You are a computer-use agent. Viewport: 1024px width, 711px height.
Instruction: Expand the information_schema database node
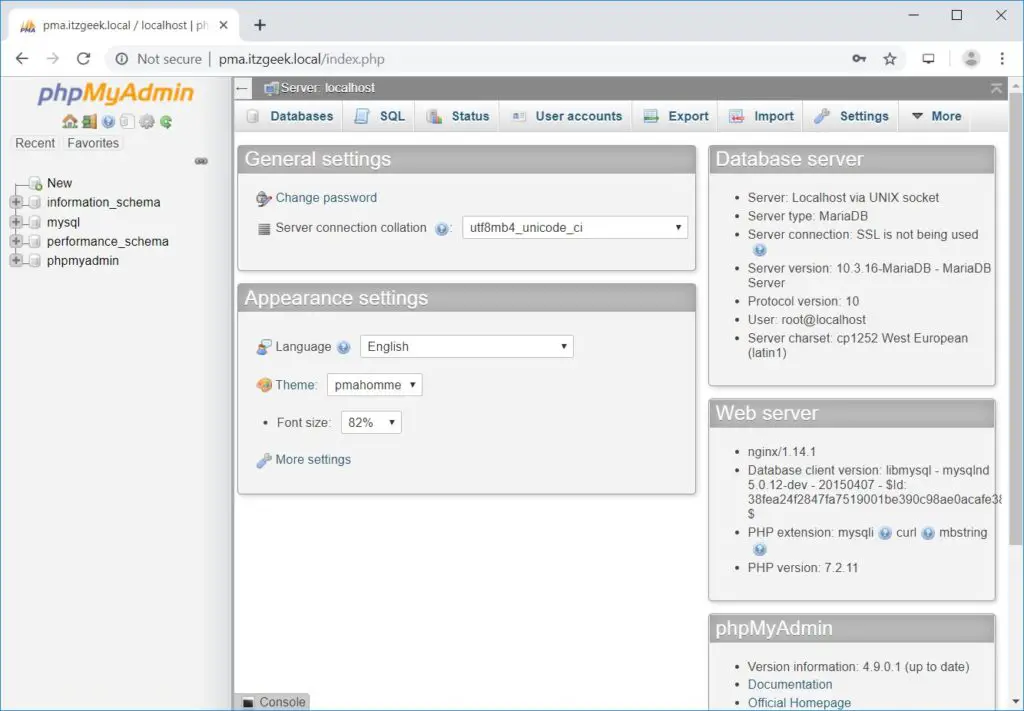[x=16, y=202]
